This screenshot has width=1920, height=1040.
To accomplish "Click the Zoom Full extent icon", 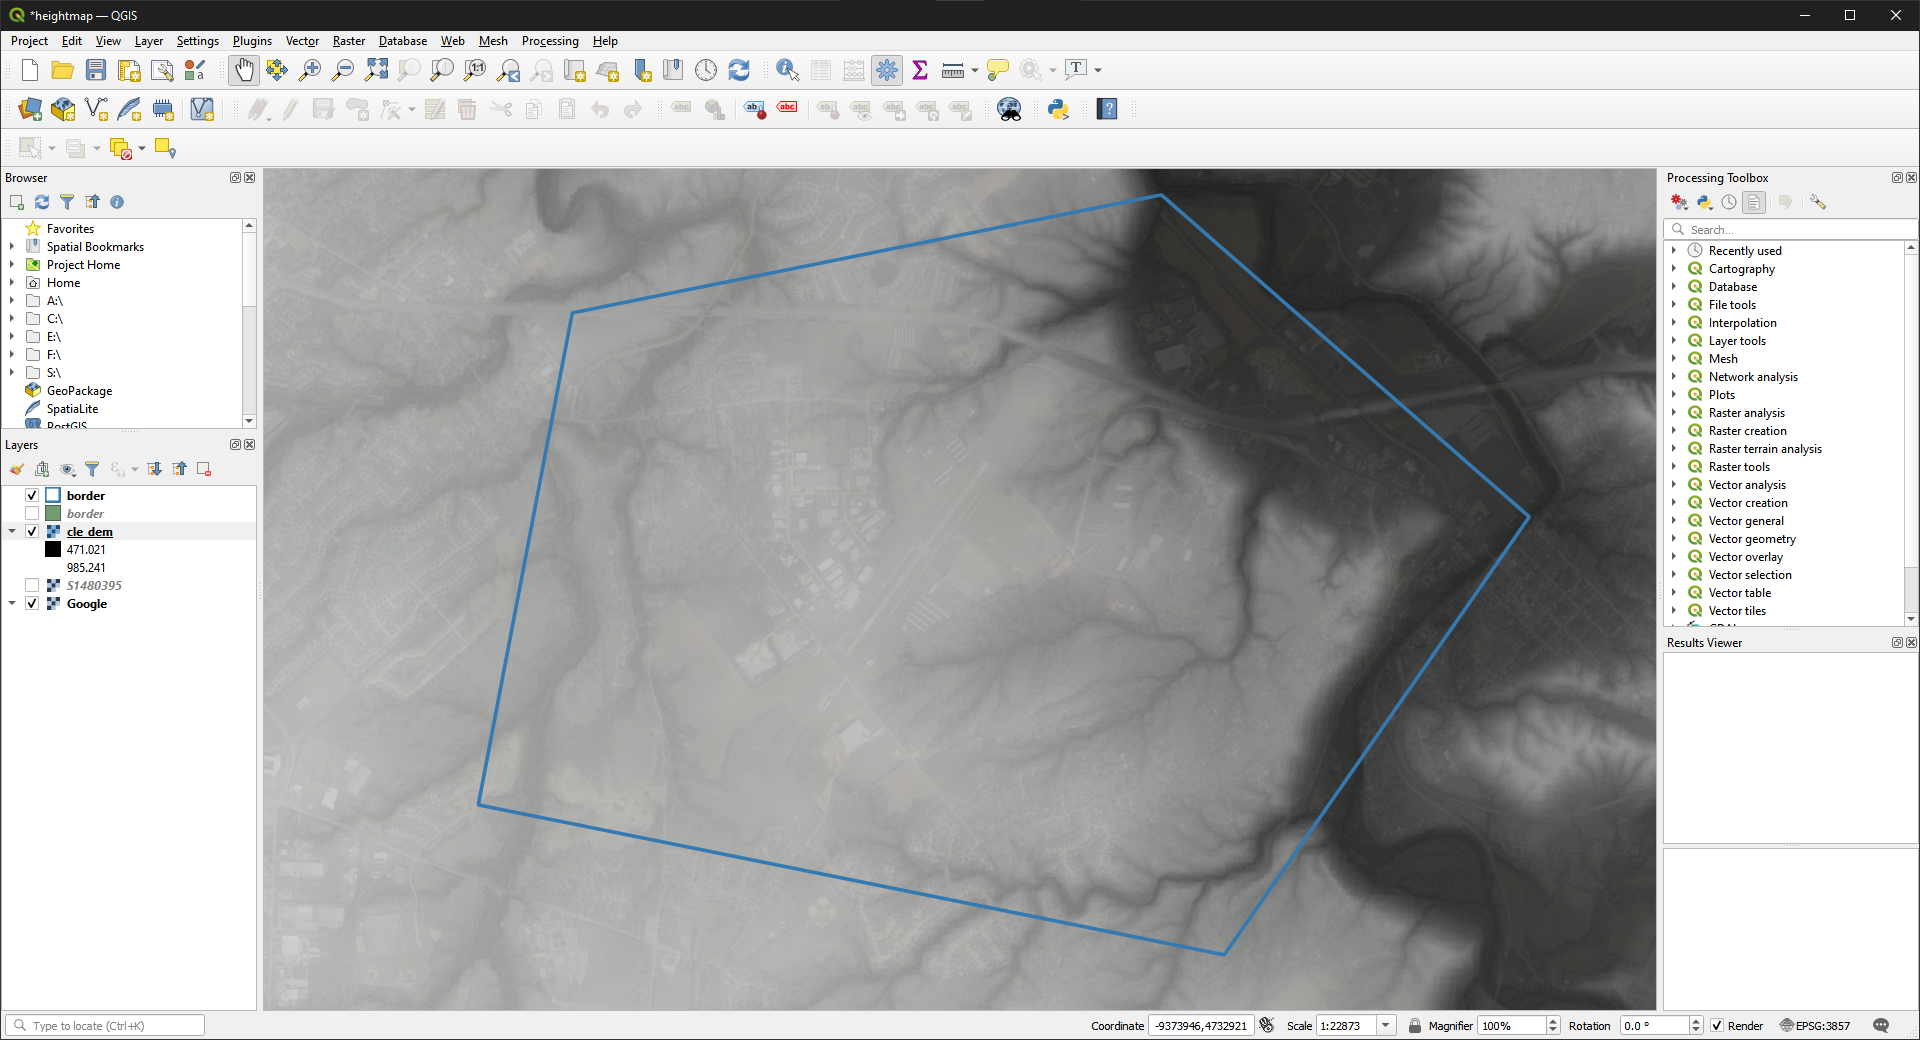I will tap(376, 70).
